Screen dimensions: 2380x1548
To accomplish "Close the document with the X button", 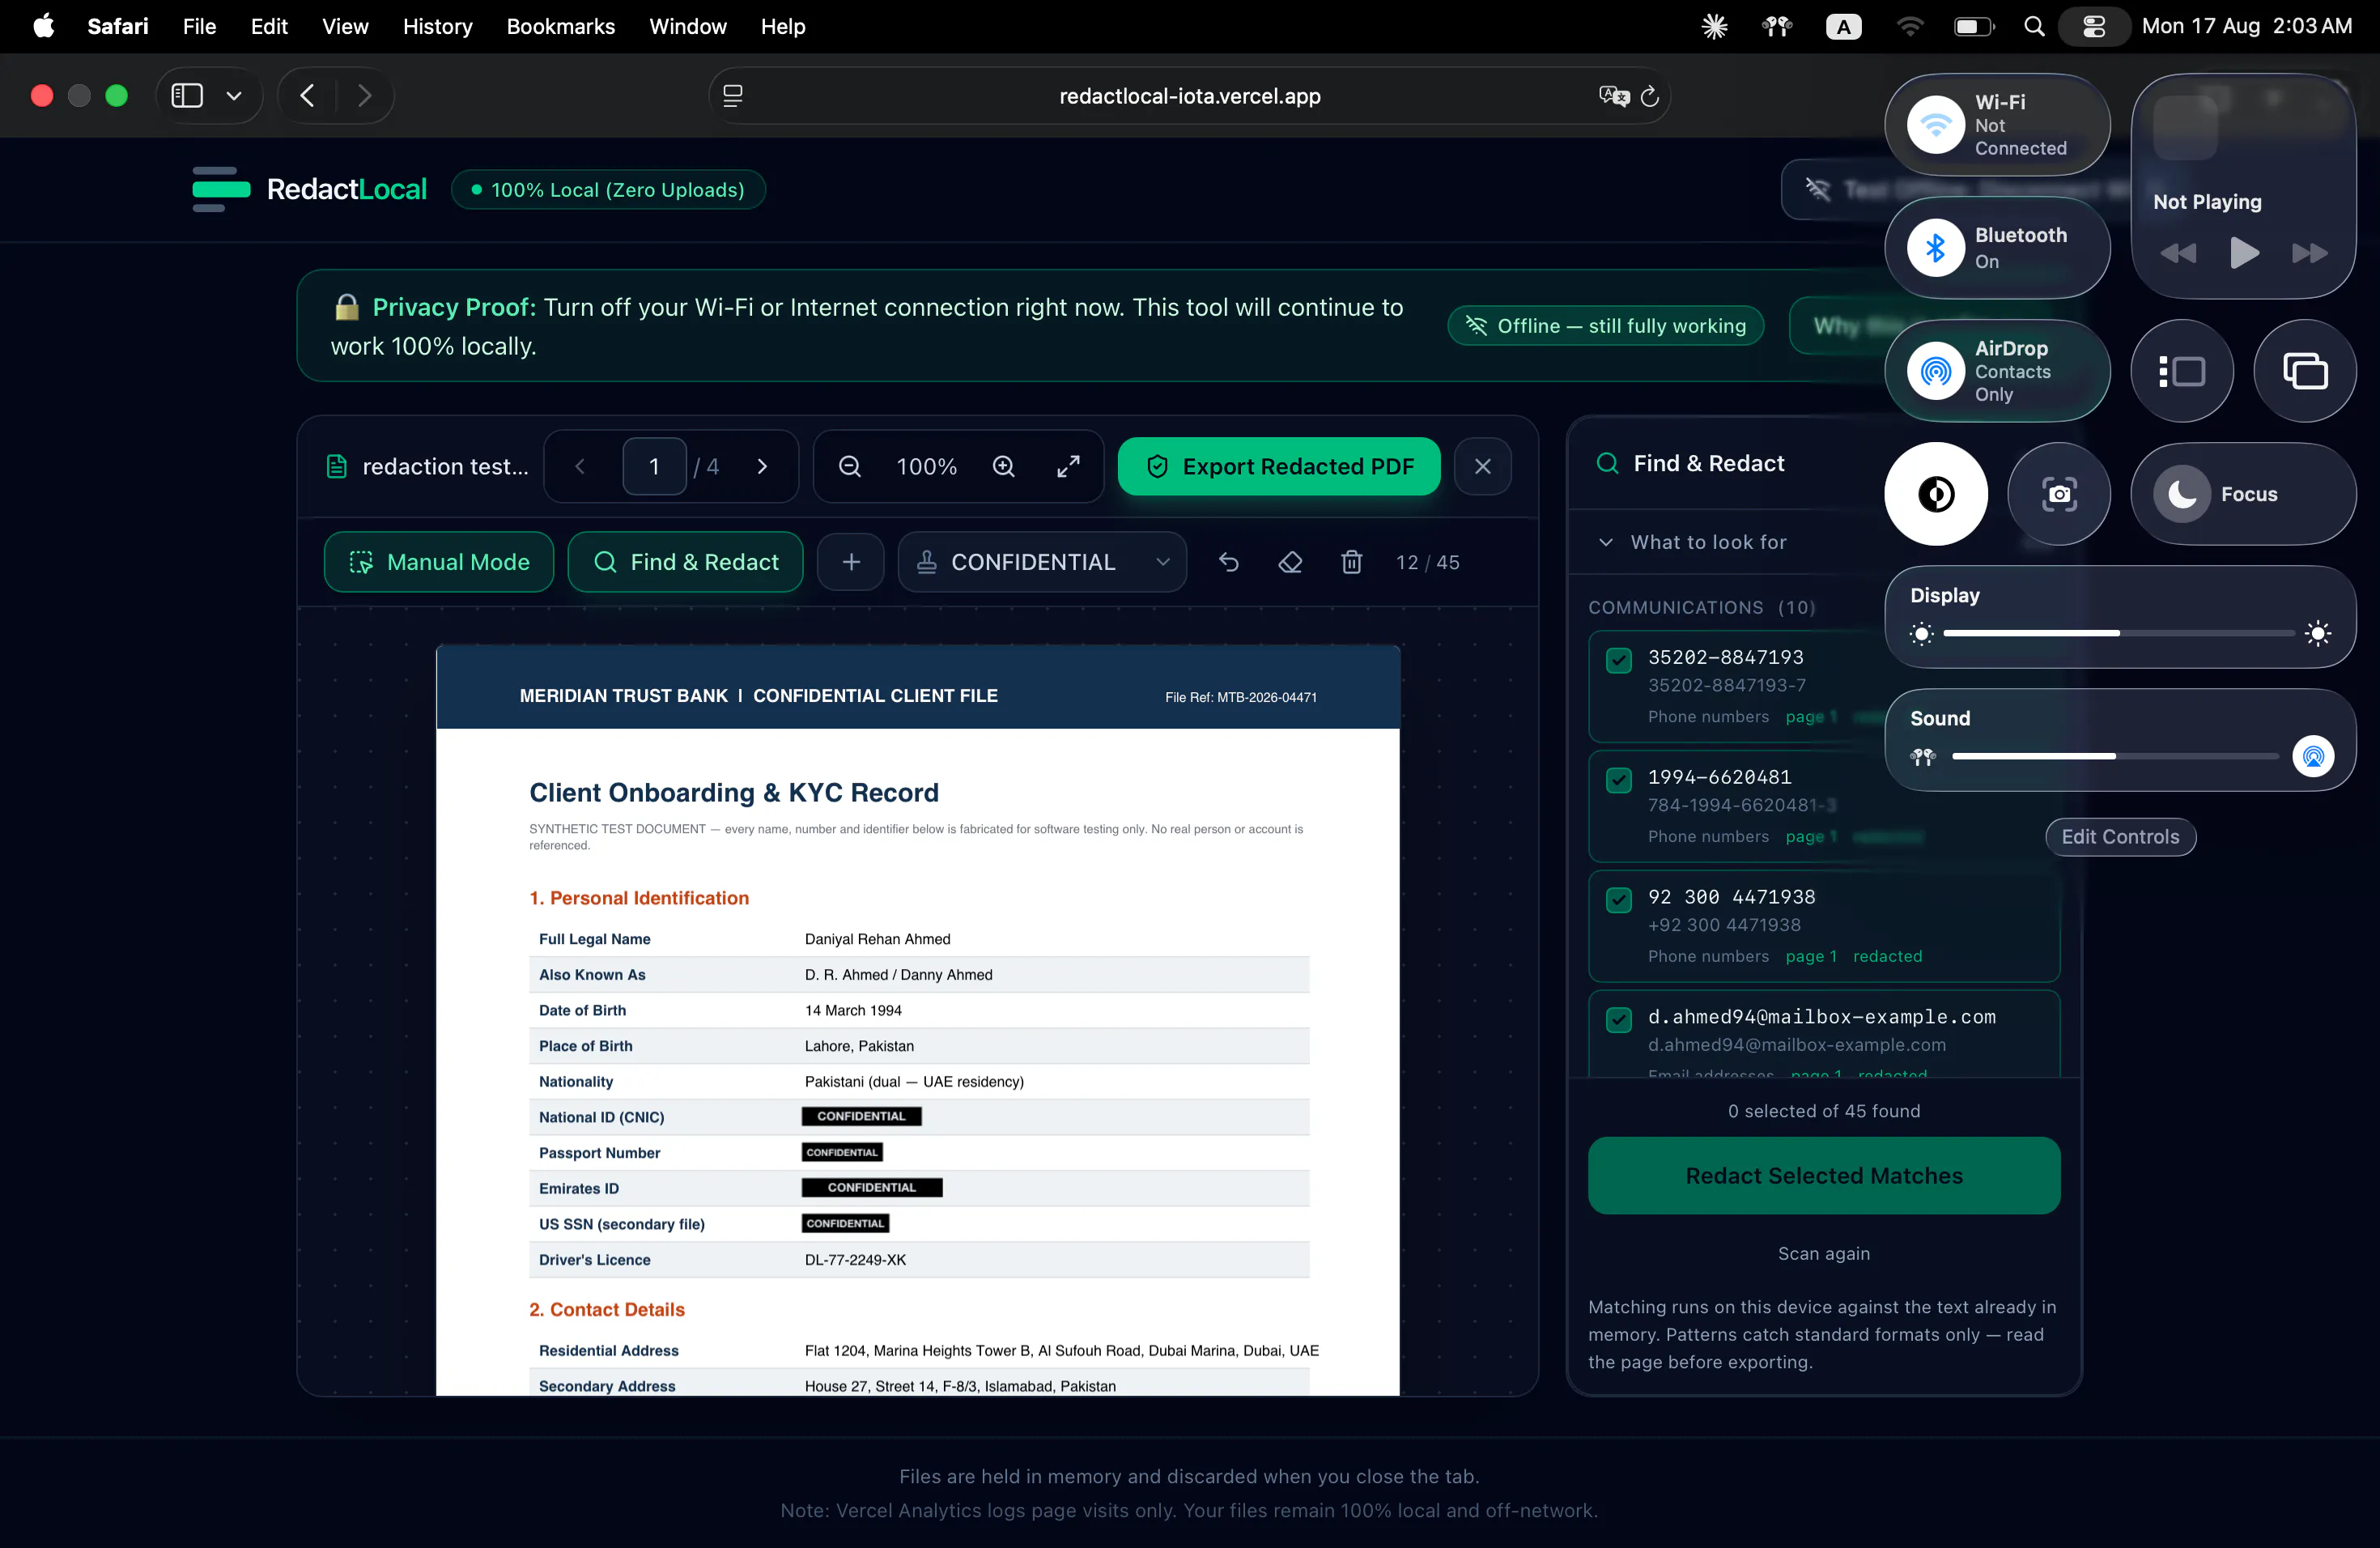I will click(1483, 466).
